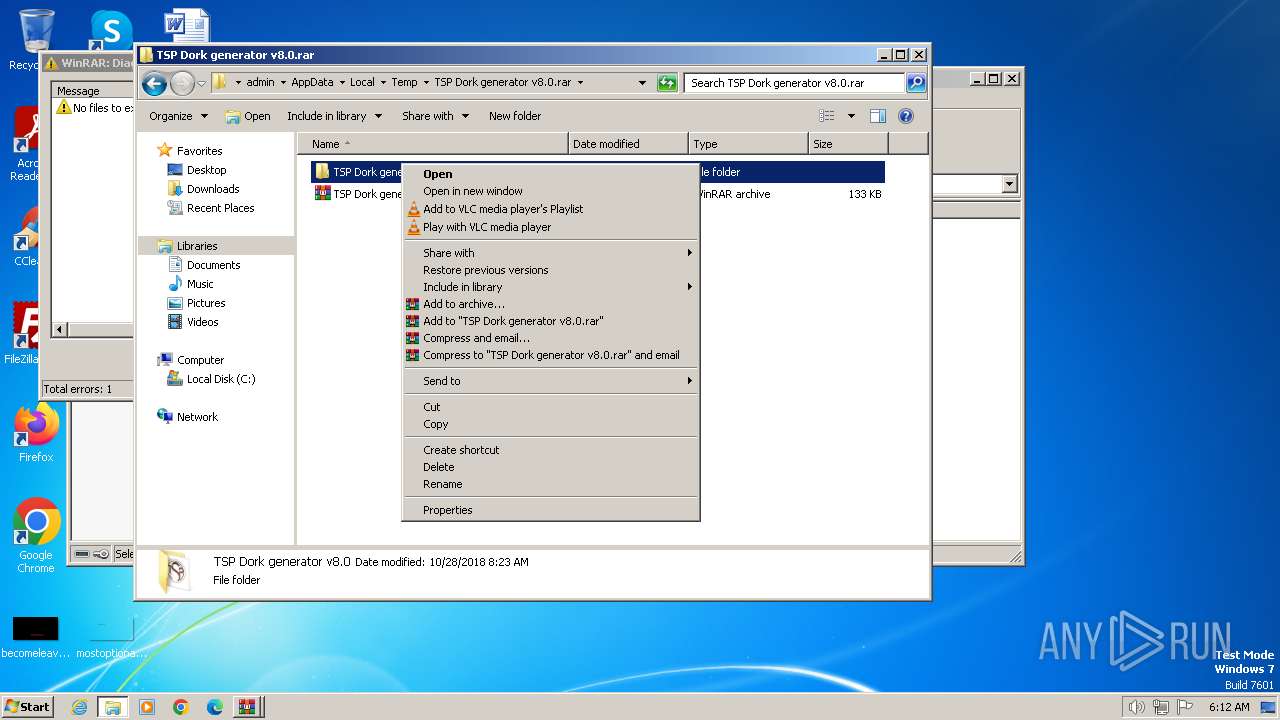Open WinRAR from the taskbar
This screenshot has width=1280, height=720.
pyautogui.click(x=247, y=707)
